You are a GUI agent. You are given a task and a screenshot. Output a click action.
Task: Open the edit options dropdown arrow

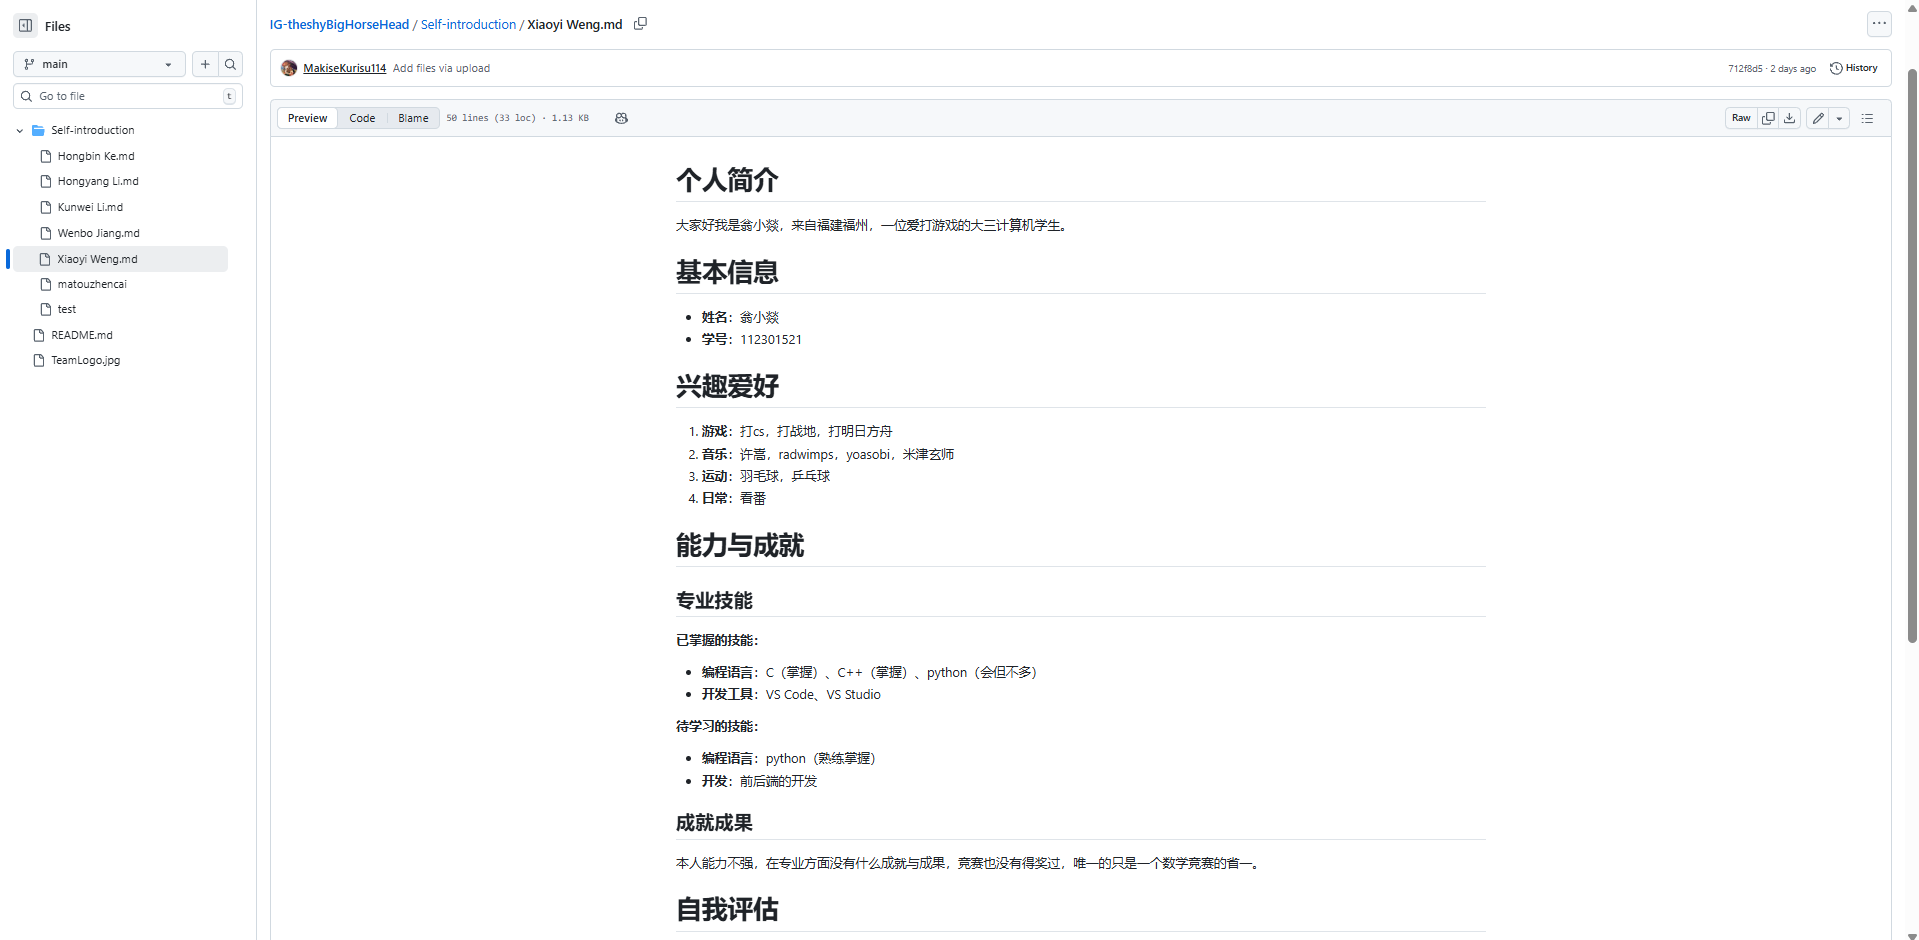click(x=1839, y=118)
